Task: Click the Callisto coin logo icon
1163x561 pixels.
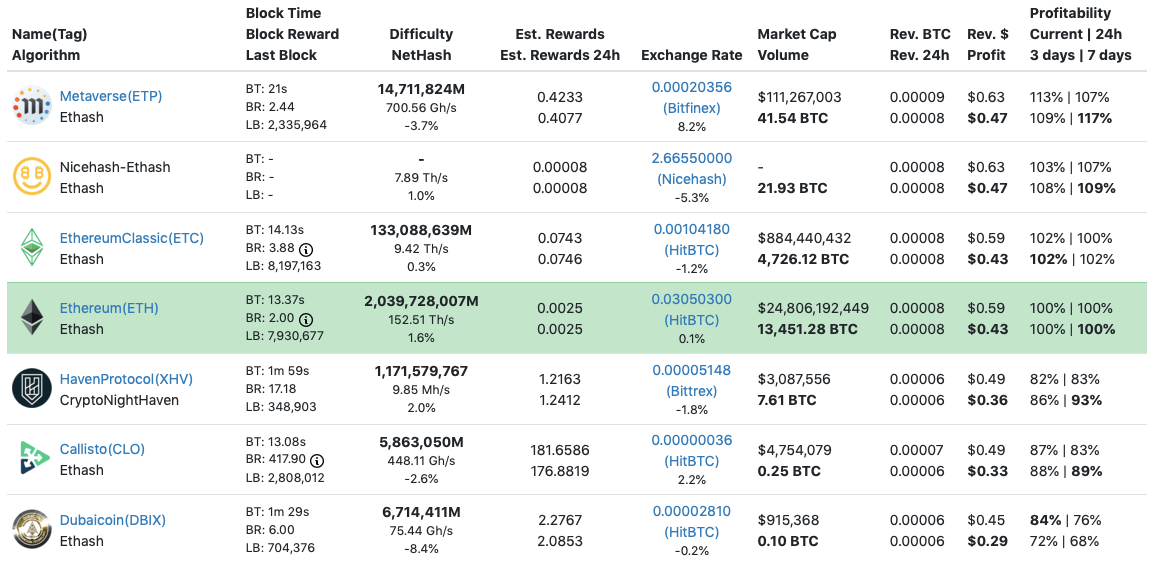Action: coord(31,459)
